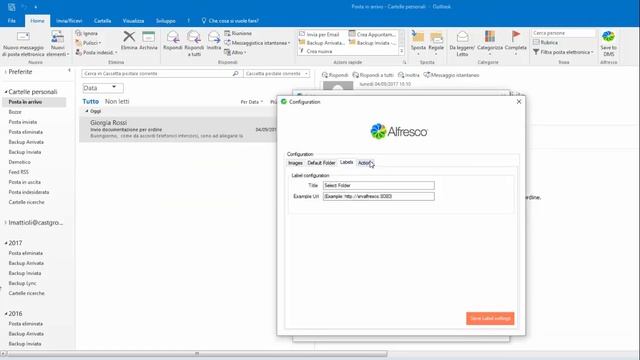
Task: Open the Categorizza color categories
Action: (x=490, y=44)
